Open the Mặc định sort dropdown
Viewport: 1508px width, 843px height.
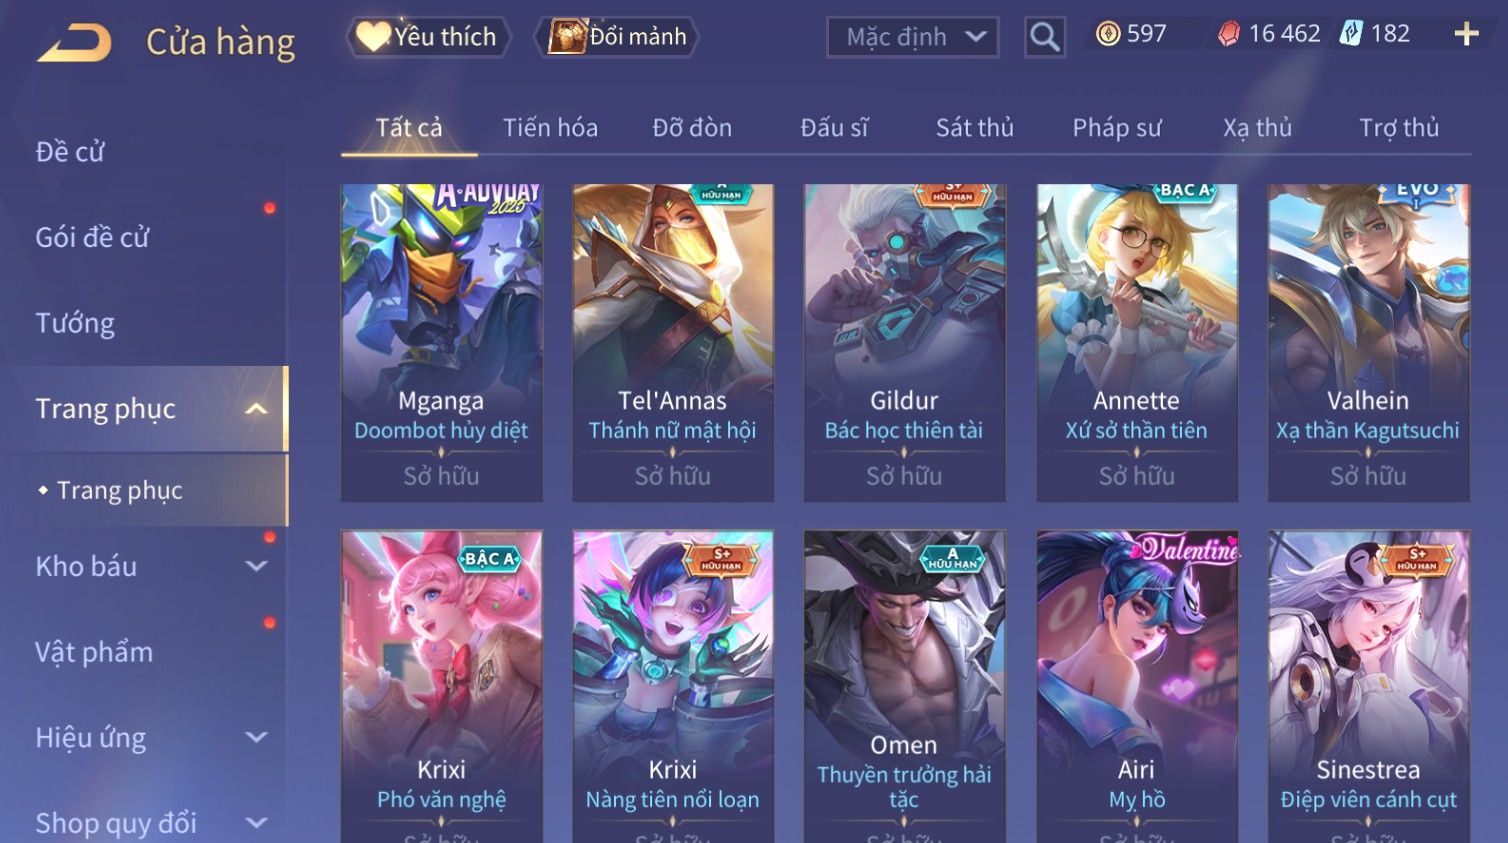point(912,37)
